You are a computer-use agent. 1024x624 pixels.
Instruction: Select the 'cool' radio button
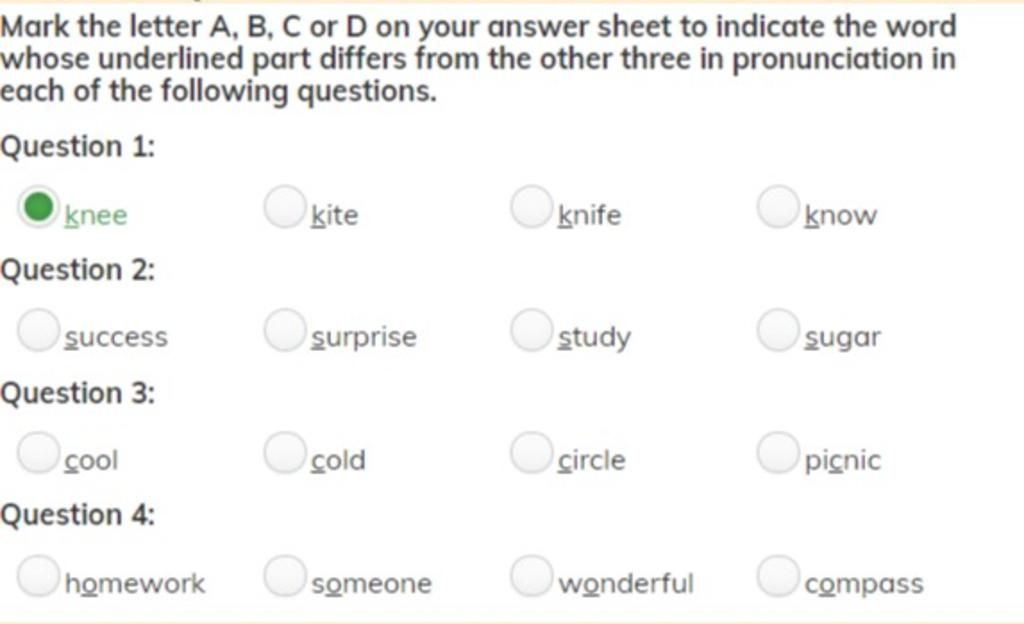(x=38, y=452)
